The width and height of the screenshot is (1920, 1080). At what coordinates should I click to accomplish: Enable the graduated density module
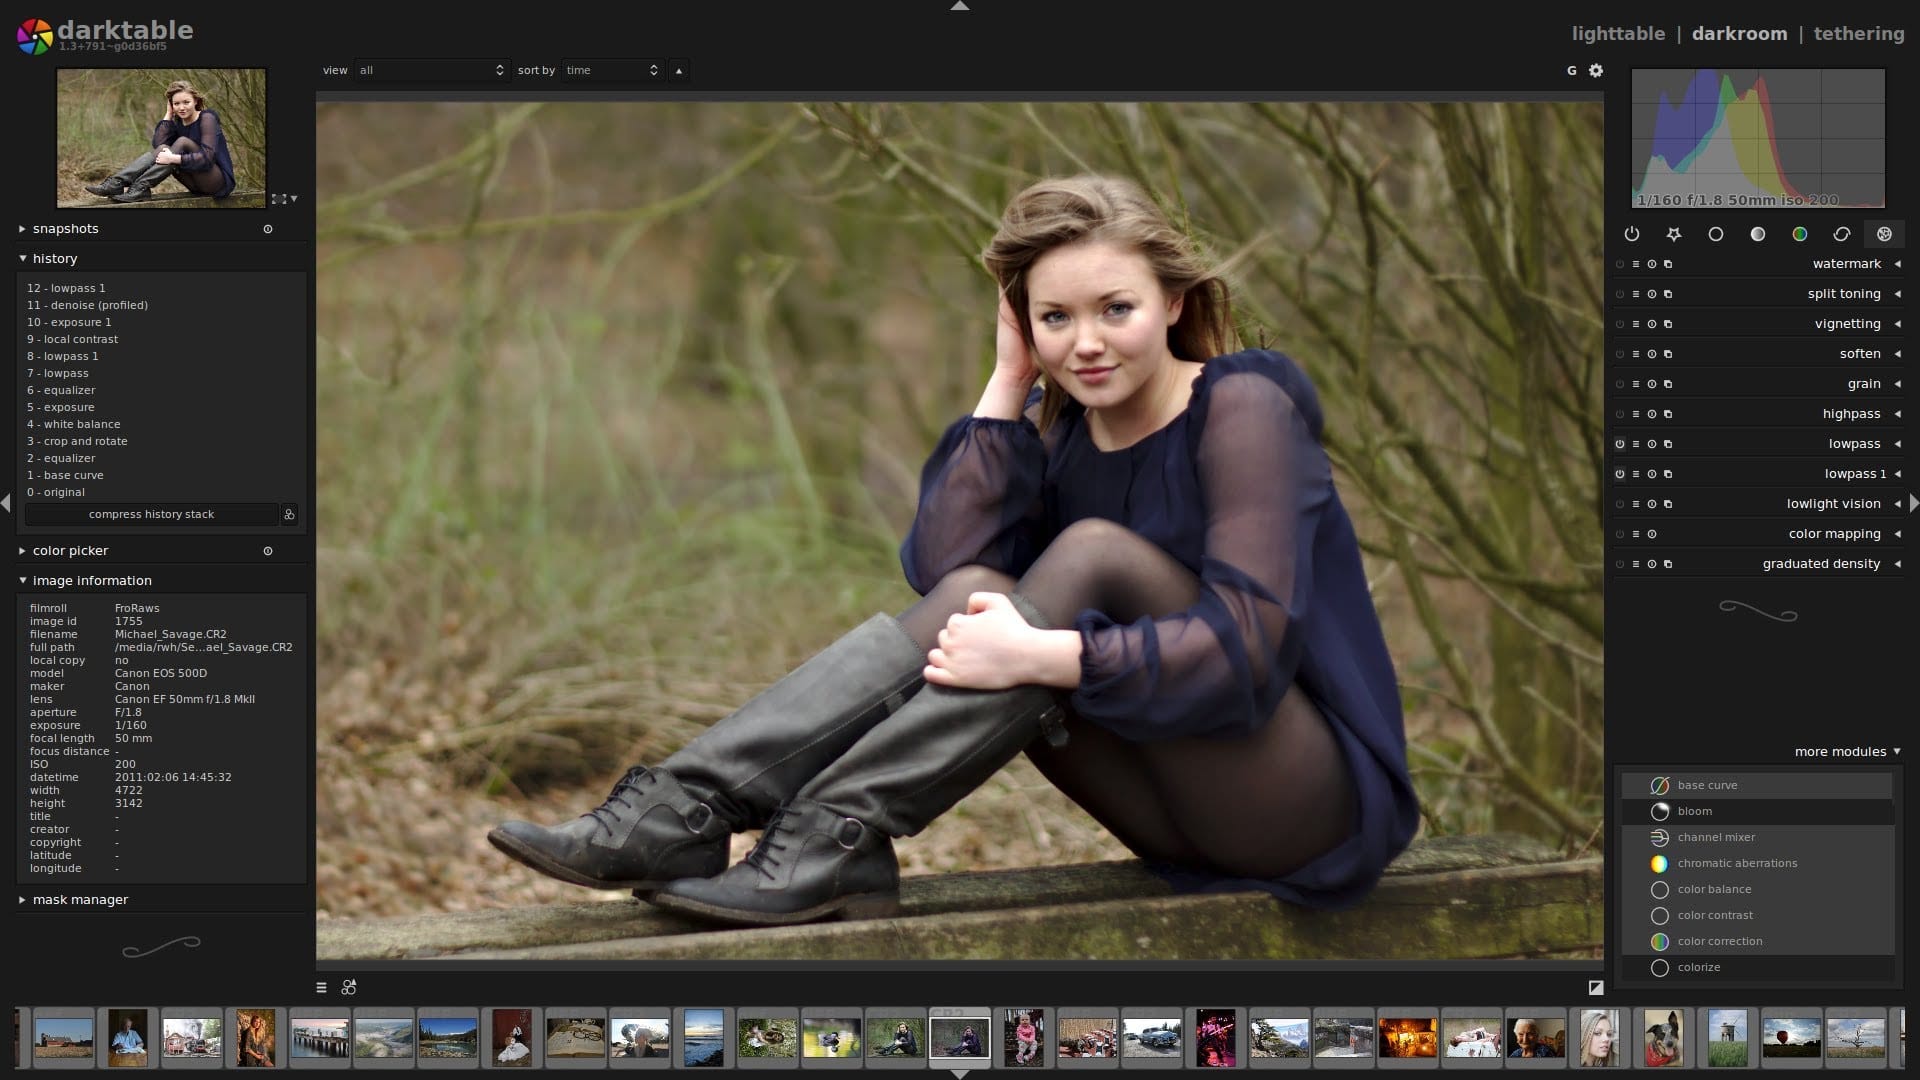tap(1620, 564)
